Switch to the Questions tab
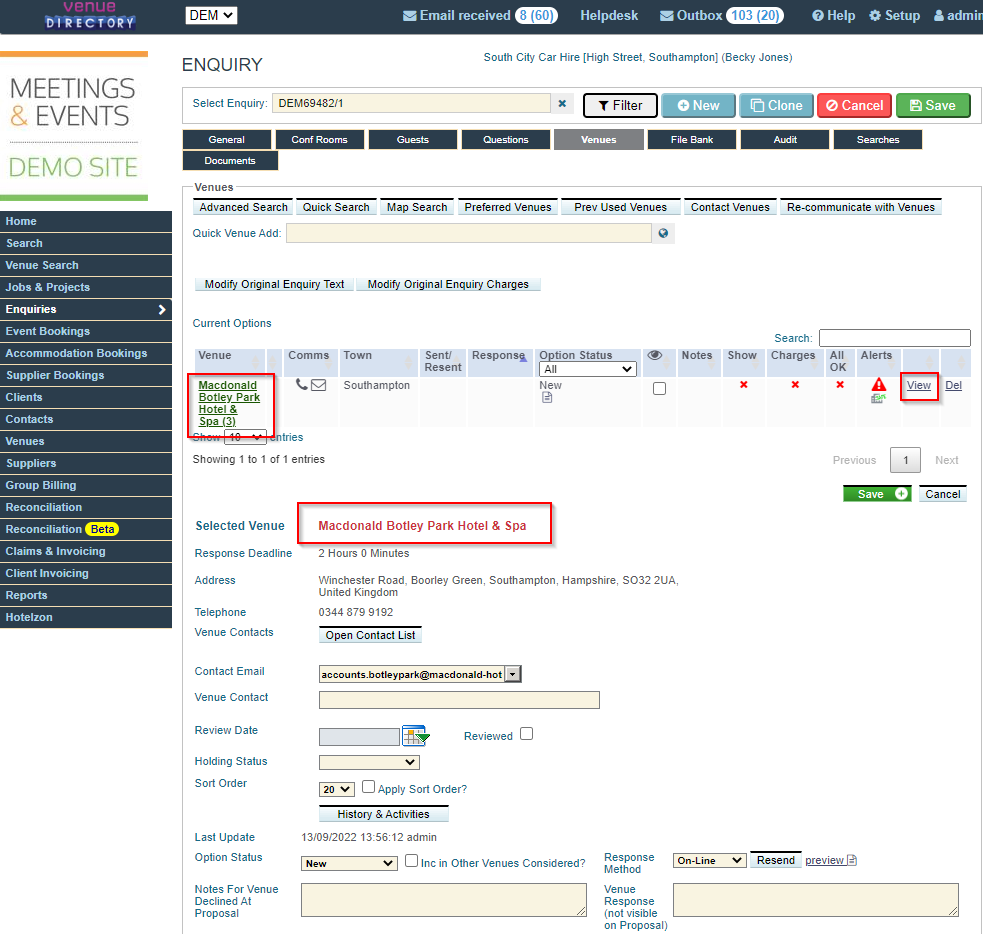Image resolution: width=983 pixels, height=934 pixels. coord(505,140)
